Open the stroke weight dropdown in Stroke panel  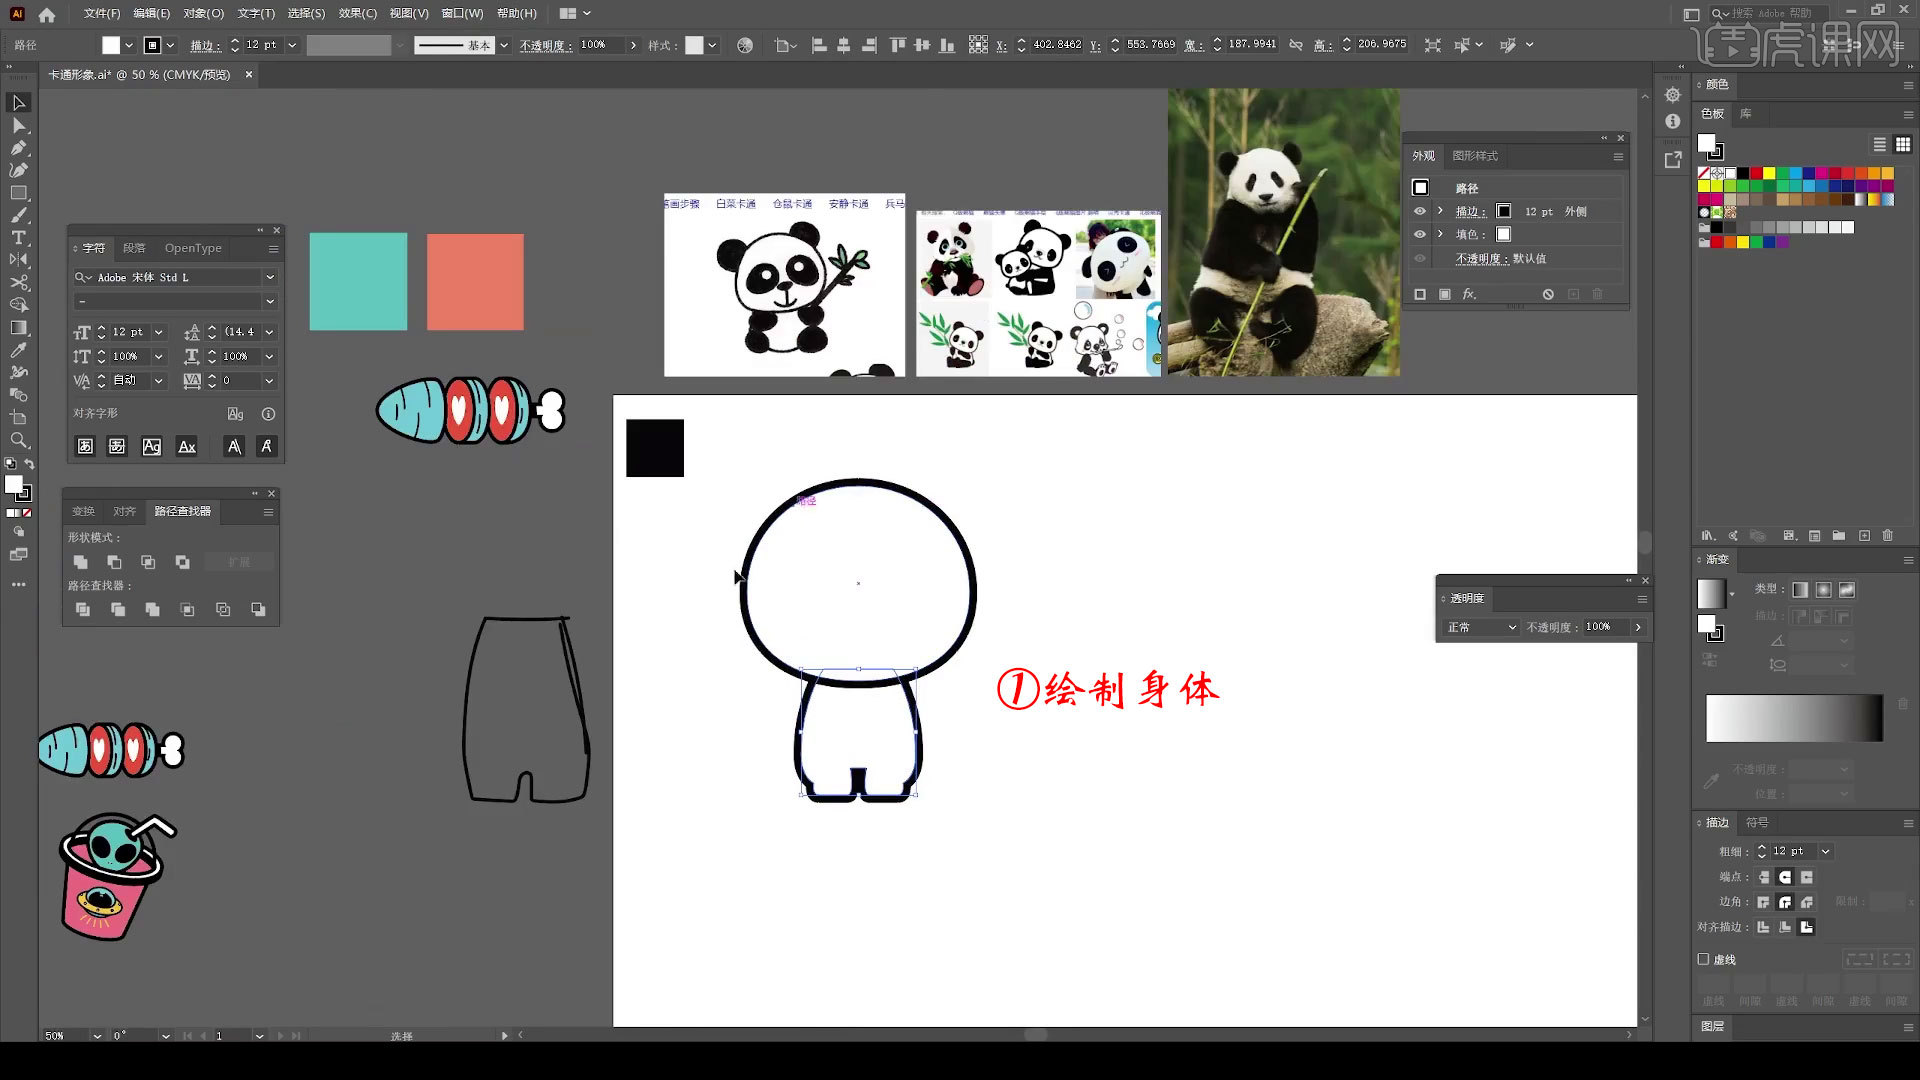click(1826, 851)
